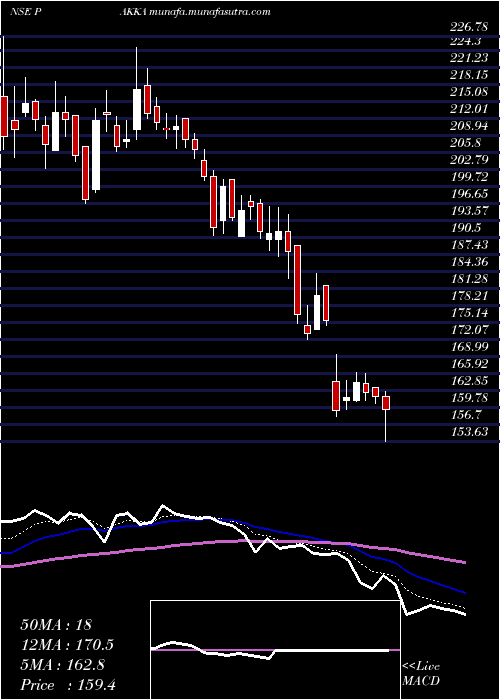Click the 5MA : 162.8 readout

tap(62, 665)
